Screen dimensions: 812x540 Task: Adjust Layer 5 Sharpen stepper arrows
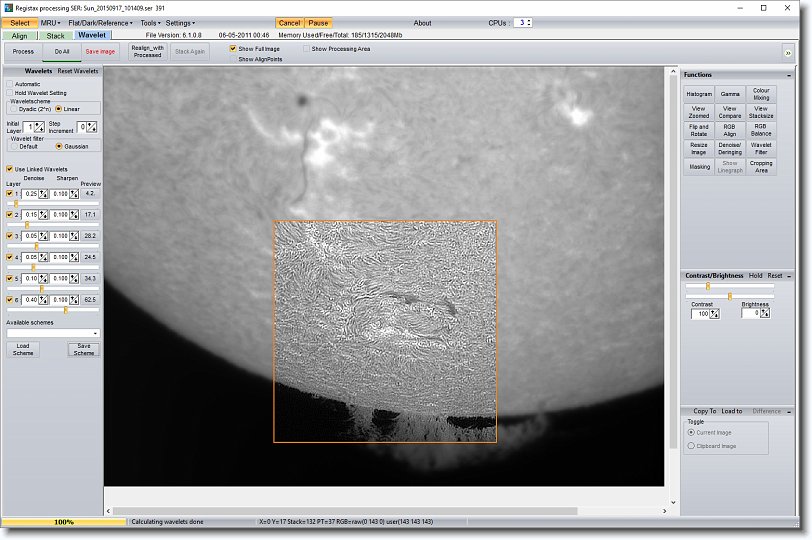(74, 279)
